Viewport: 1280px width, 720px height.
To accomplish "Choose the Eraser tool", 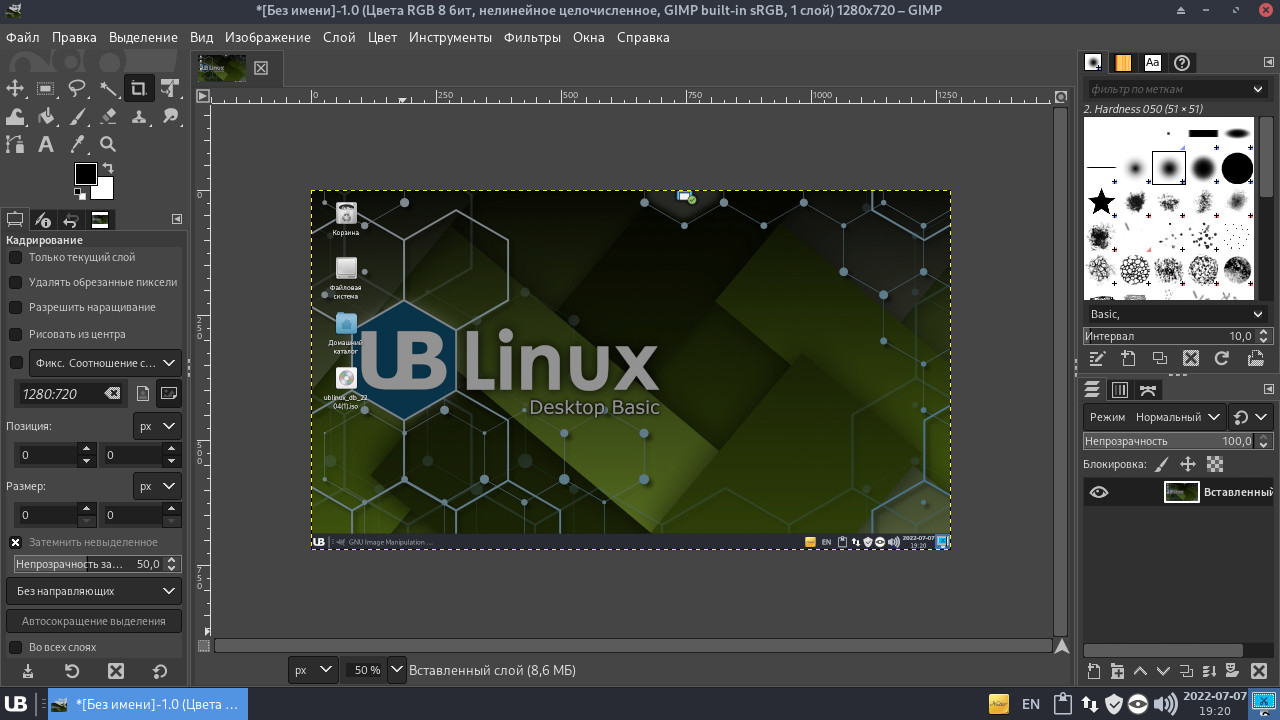I will pyautogui.click(x=108, y=116).
